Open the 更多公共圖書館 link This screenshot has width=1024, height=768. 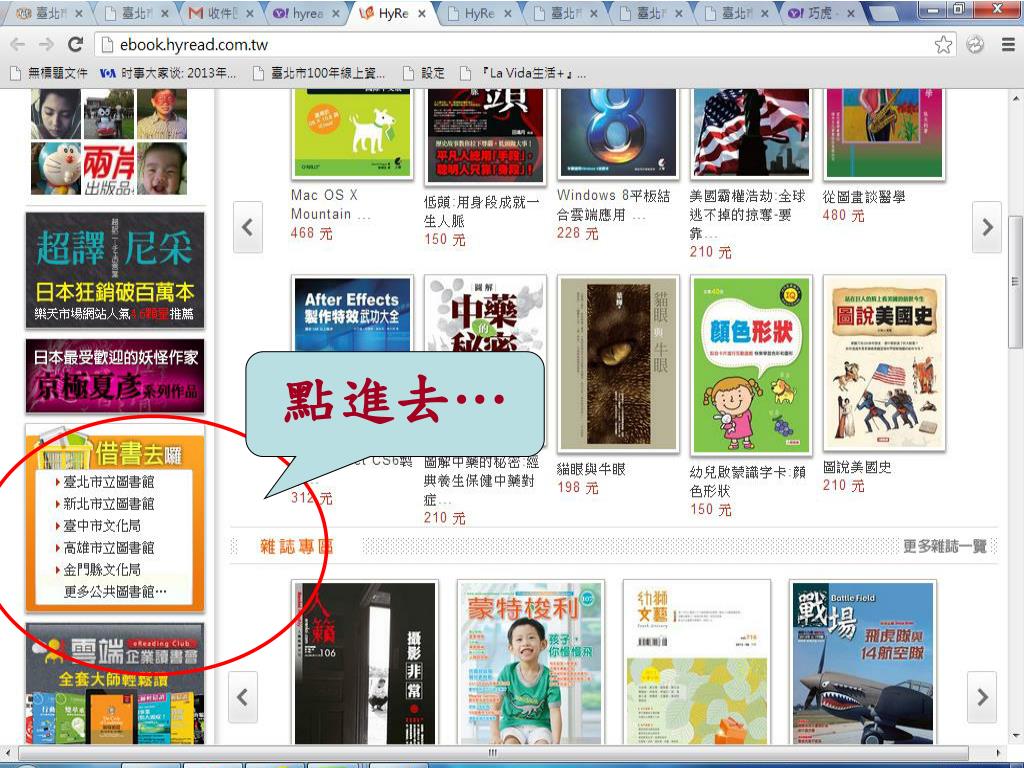[115, 592]
